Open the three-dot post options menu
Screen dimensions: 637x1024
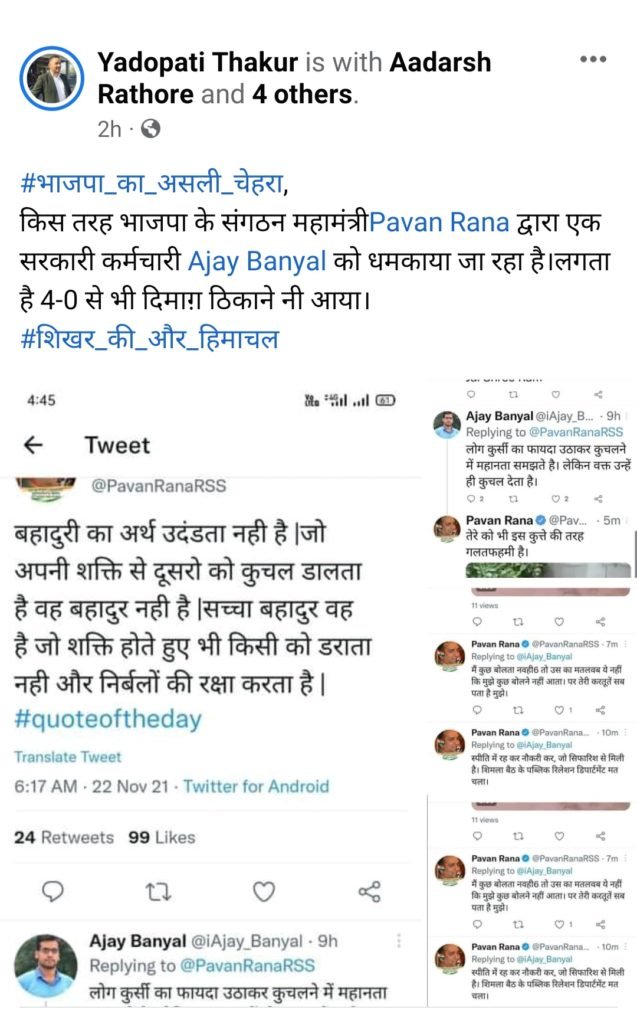click(593, 59)
